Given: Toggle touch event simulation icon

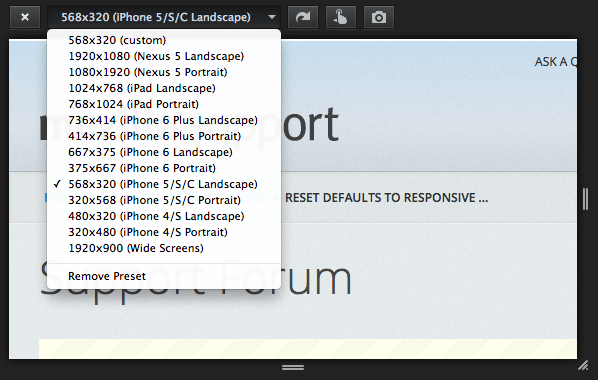Looking at the screenshot, I should pyautogui.click(x=341, y=17).
